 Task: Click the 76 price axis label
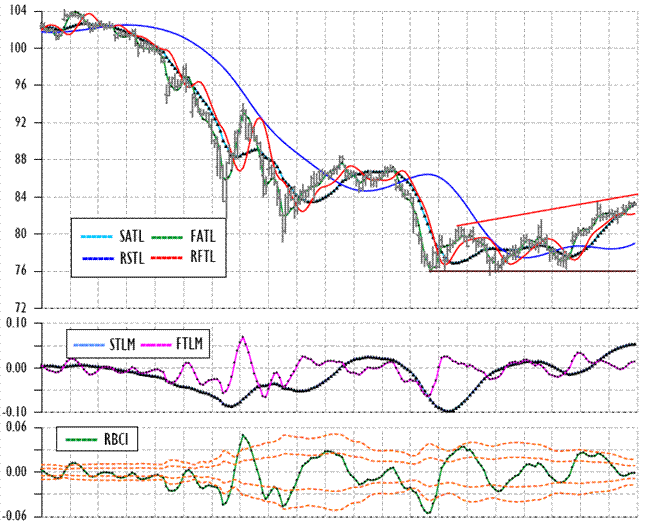(x=22, y=271)
